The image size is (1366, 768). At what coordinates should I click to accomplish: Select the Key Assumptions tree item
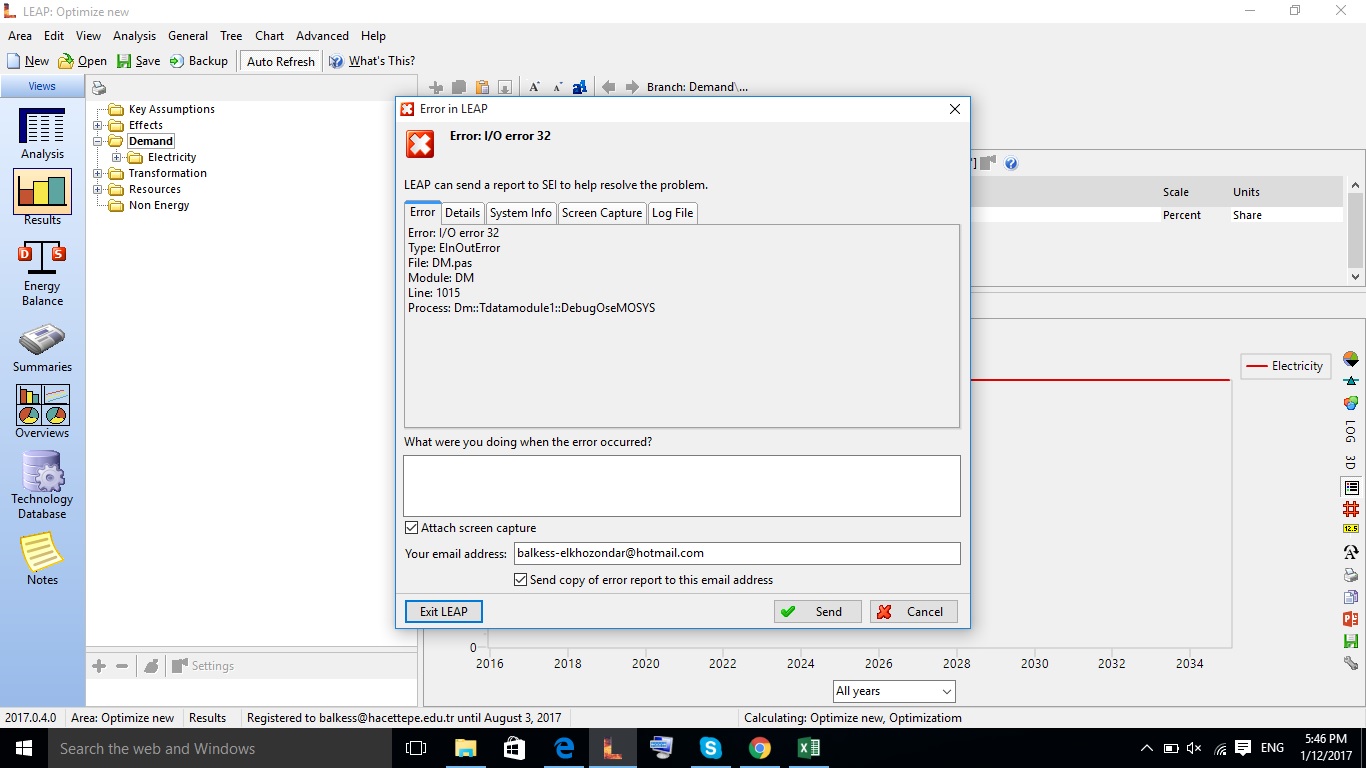[171, 109]
